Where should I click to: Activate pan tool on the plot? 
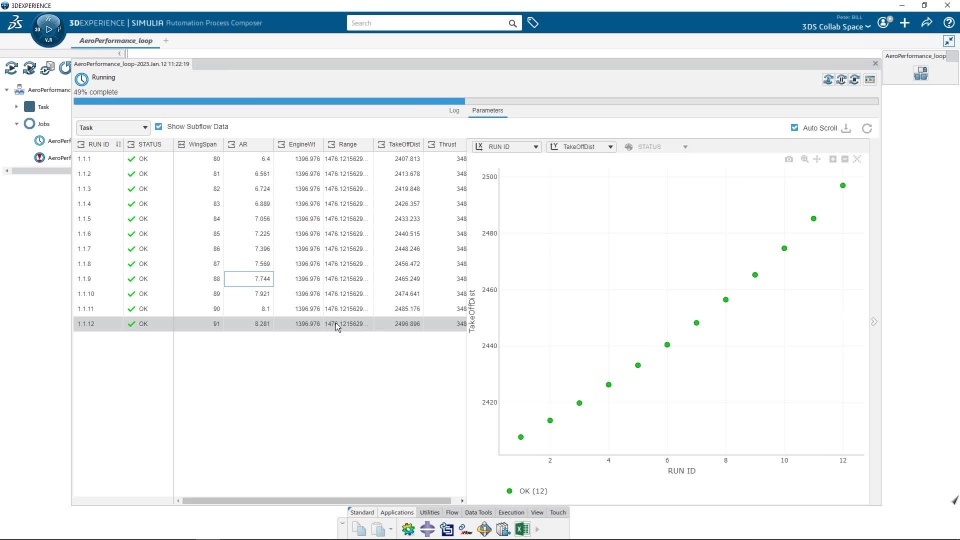[817, 159]
